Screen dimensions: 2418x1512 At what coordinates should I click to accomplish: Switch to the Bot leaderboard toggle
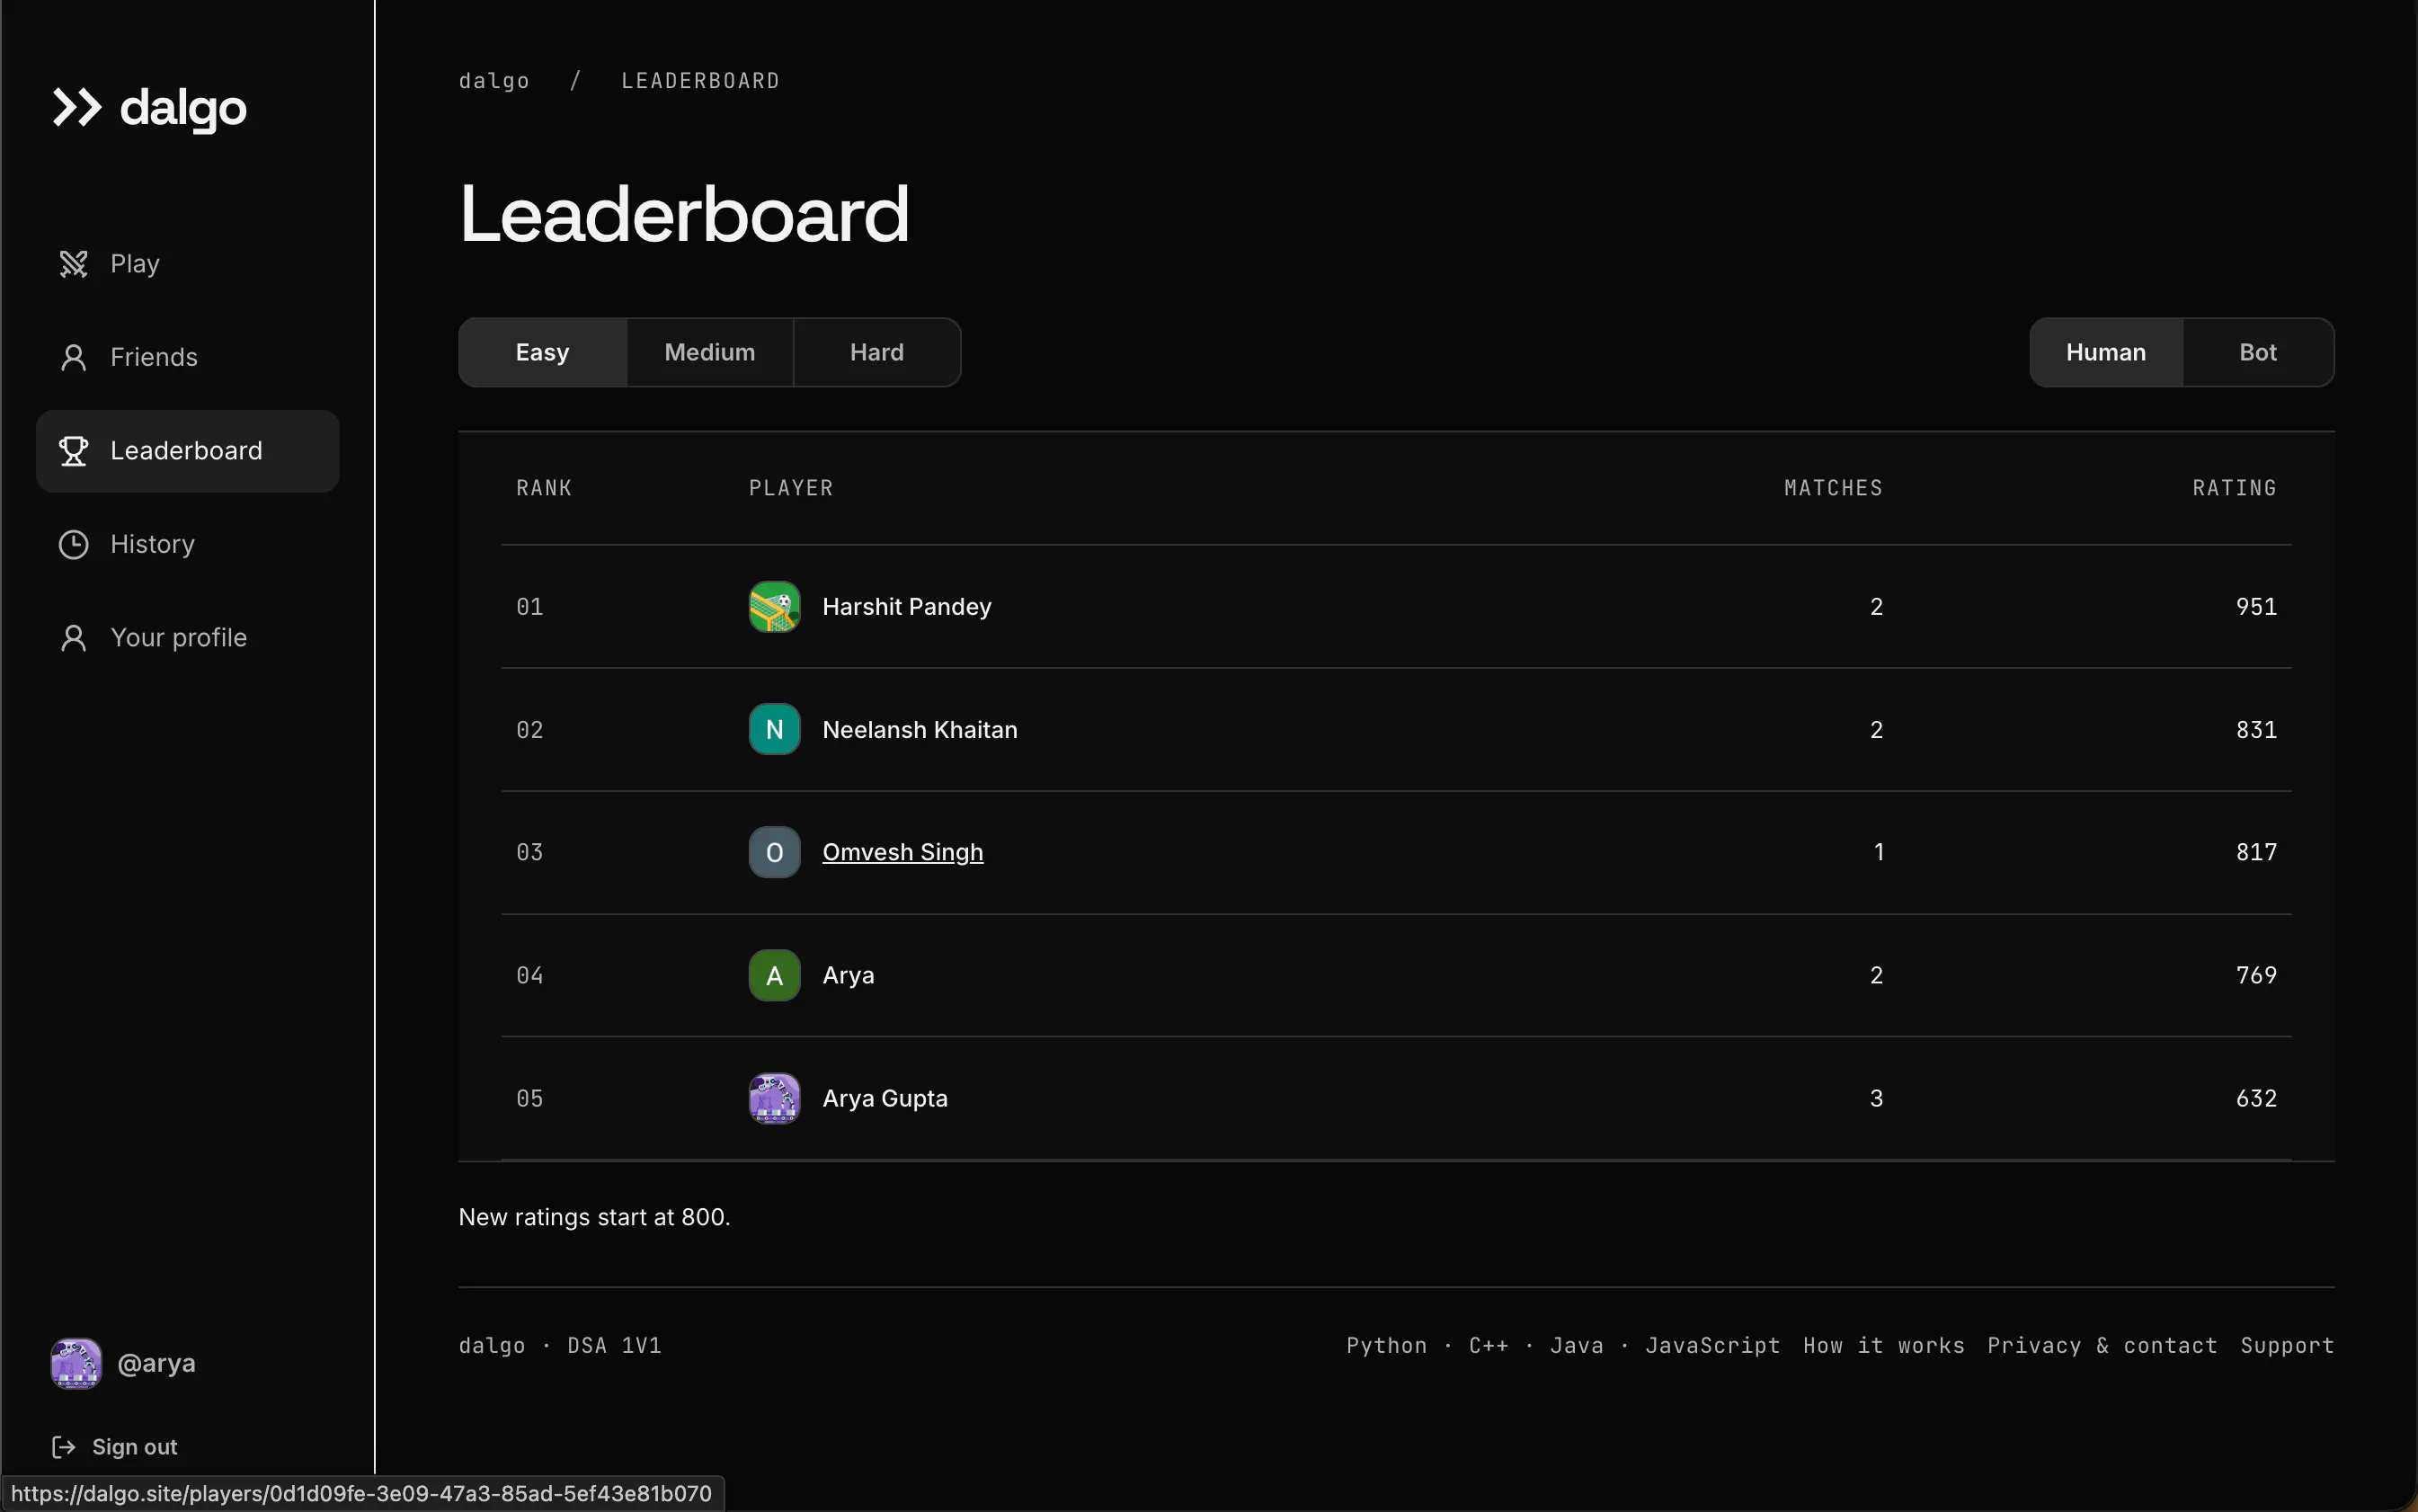tap(2258, 352)
